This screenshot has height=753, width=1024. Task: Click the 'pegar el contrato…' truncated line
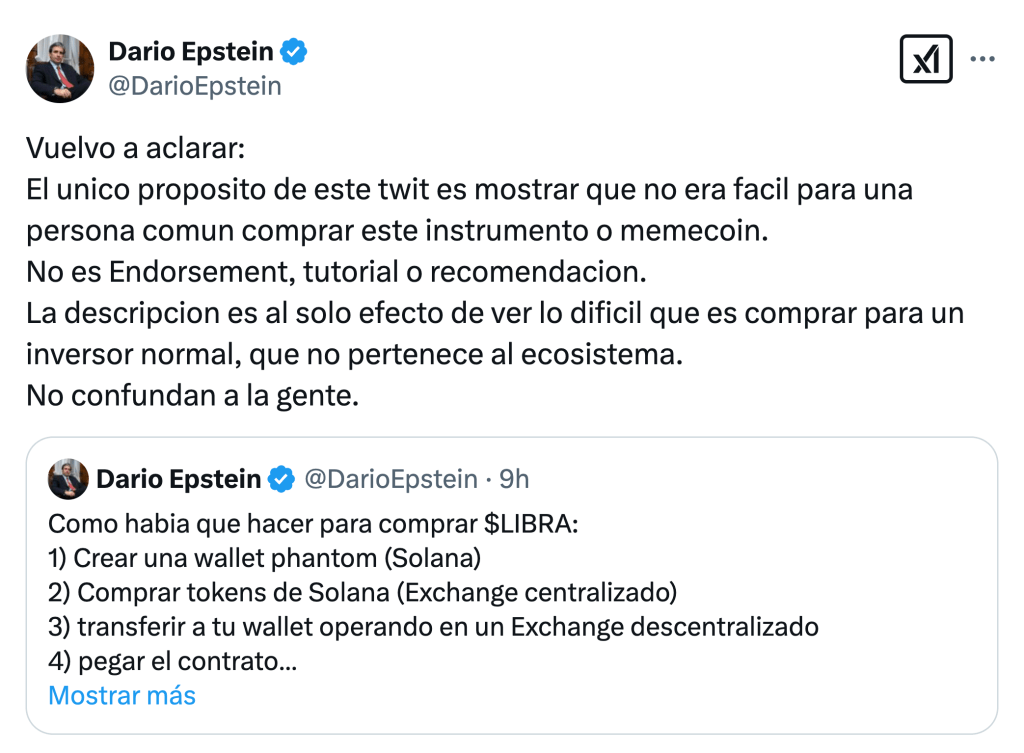coord(172,661)
